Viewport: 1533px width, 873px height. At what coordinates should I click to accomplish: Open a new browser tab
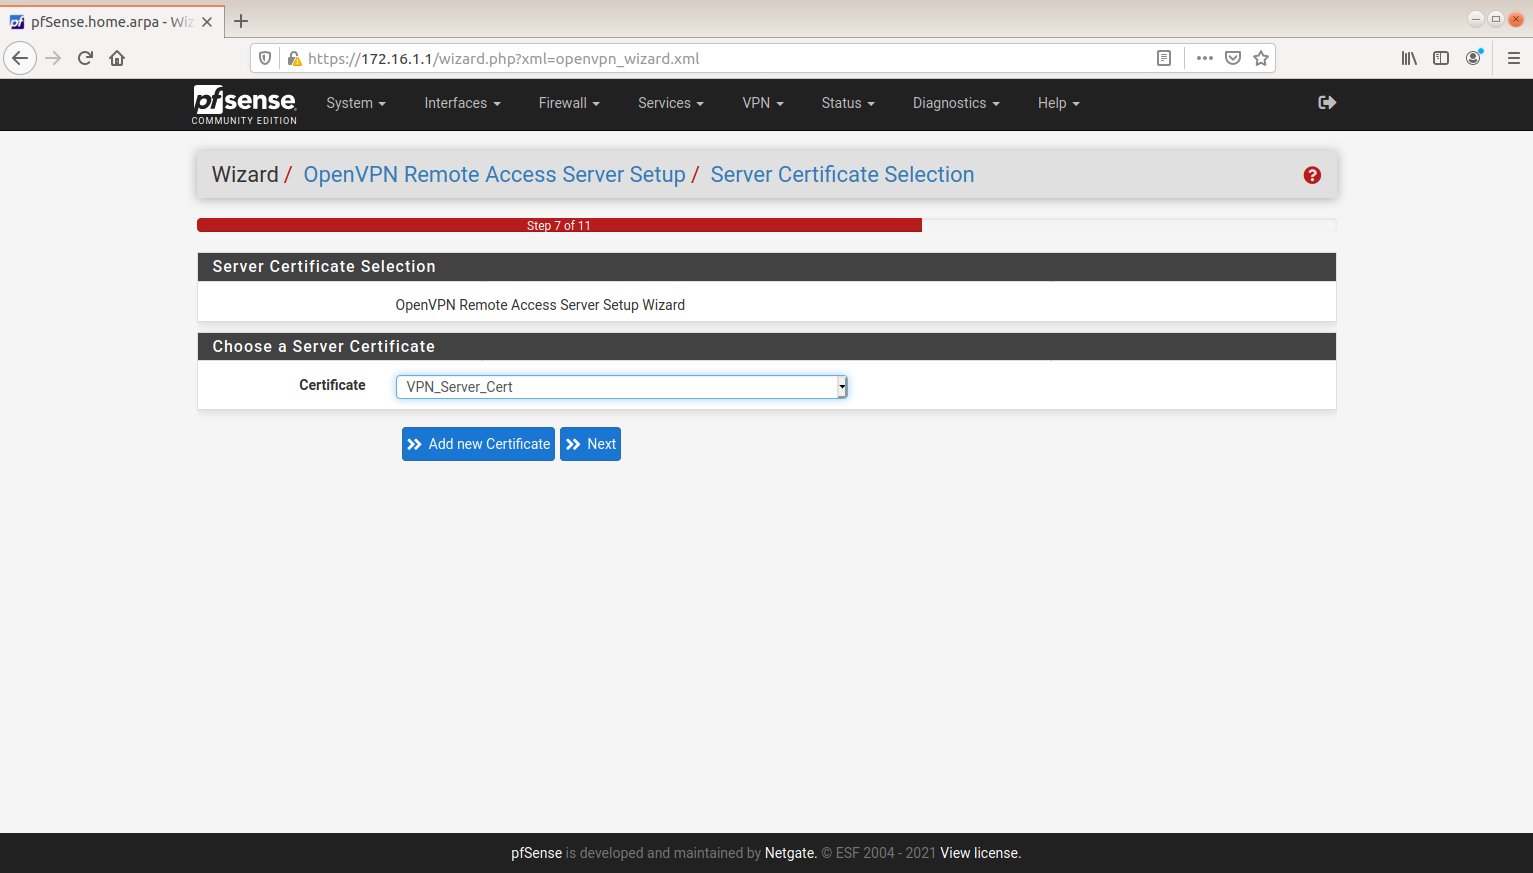(241, 21)
